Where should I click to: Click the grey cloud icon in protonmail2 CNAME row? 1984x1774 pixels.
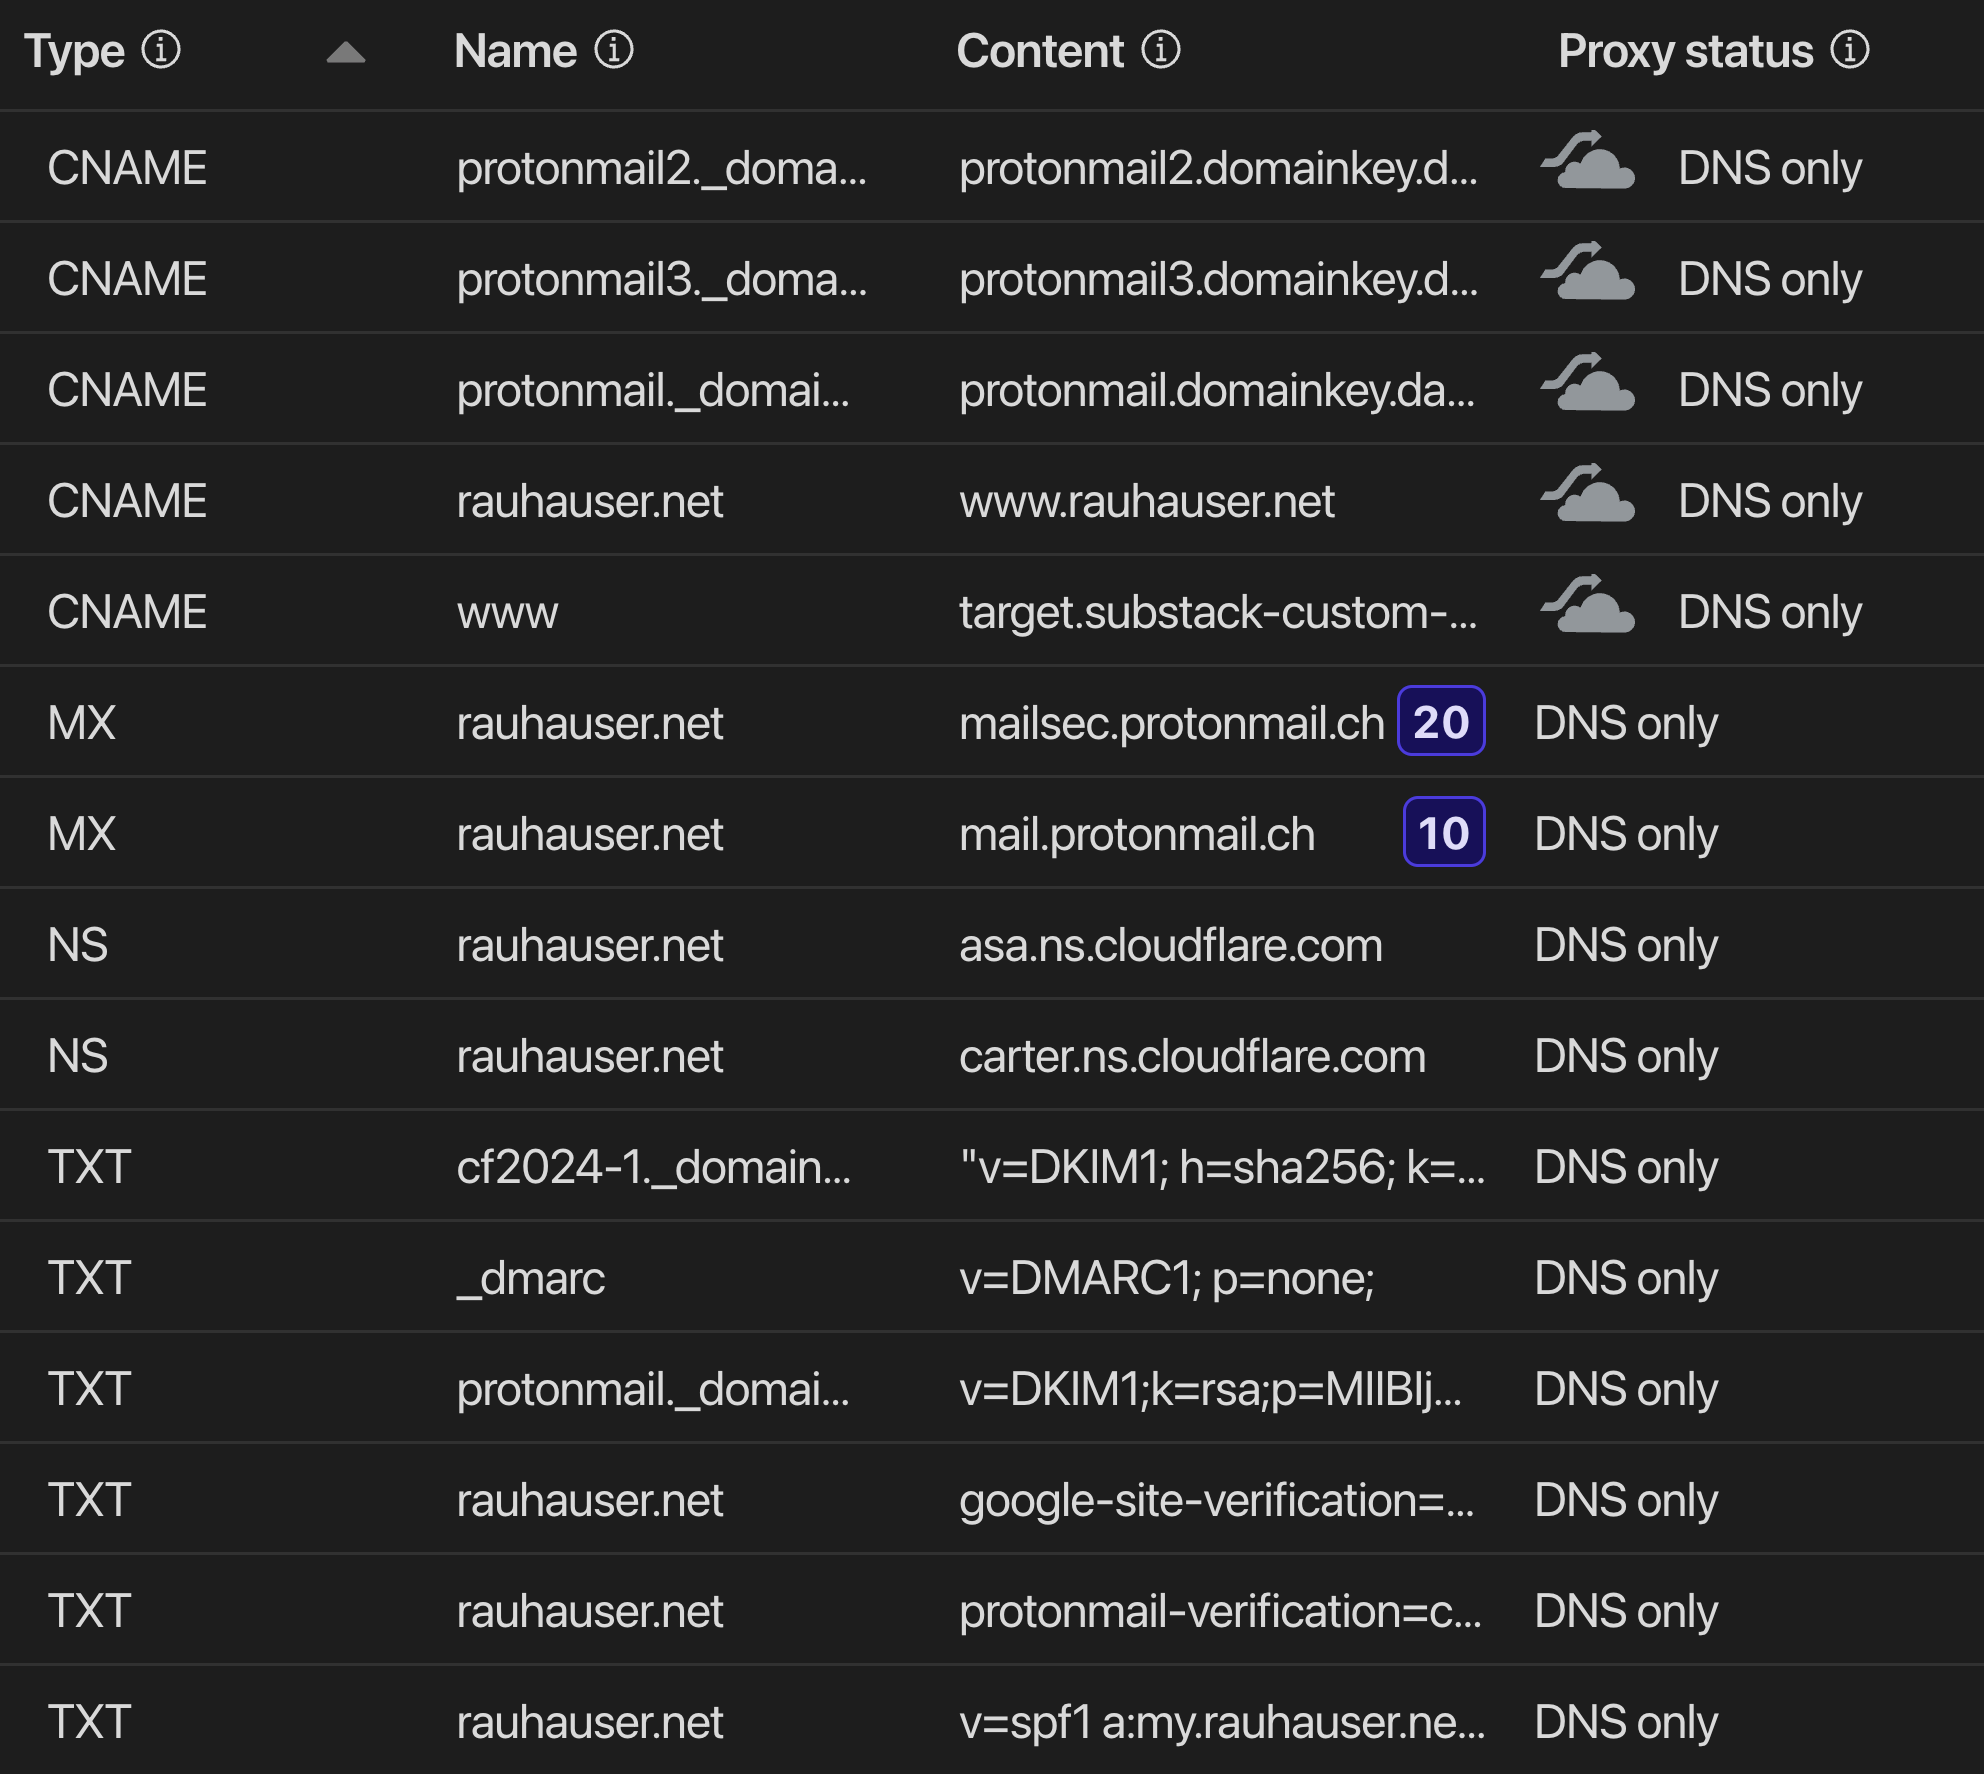[x=1588, y=160]
